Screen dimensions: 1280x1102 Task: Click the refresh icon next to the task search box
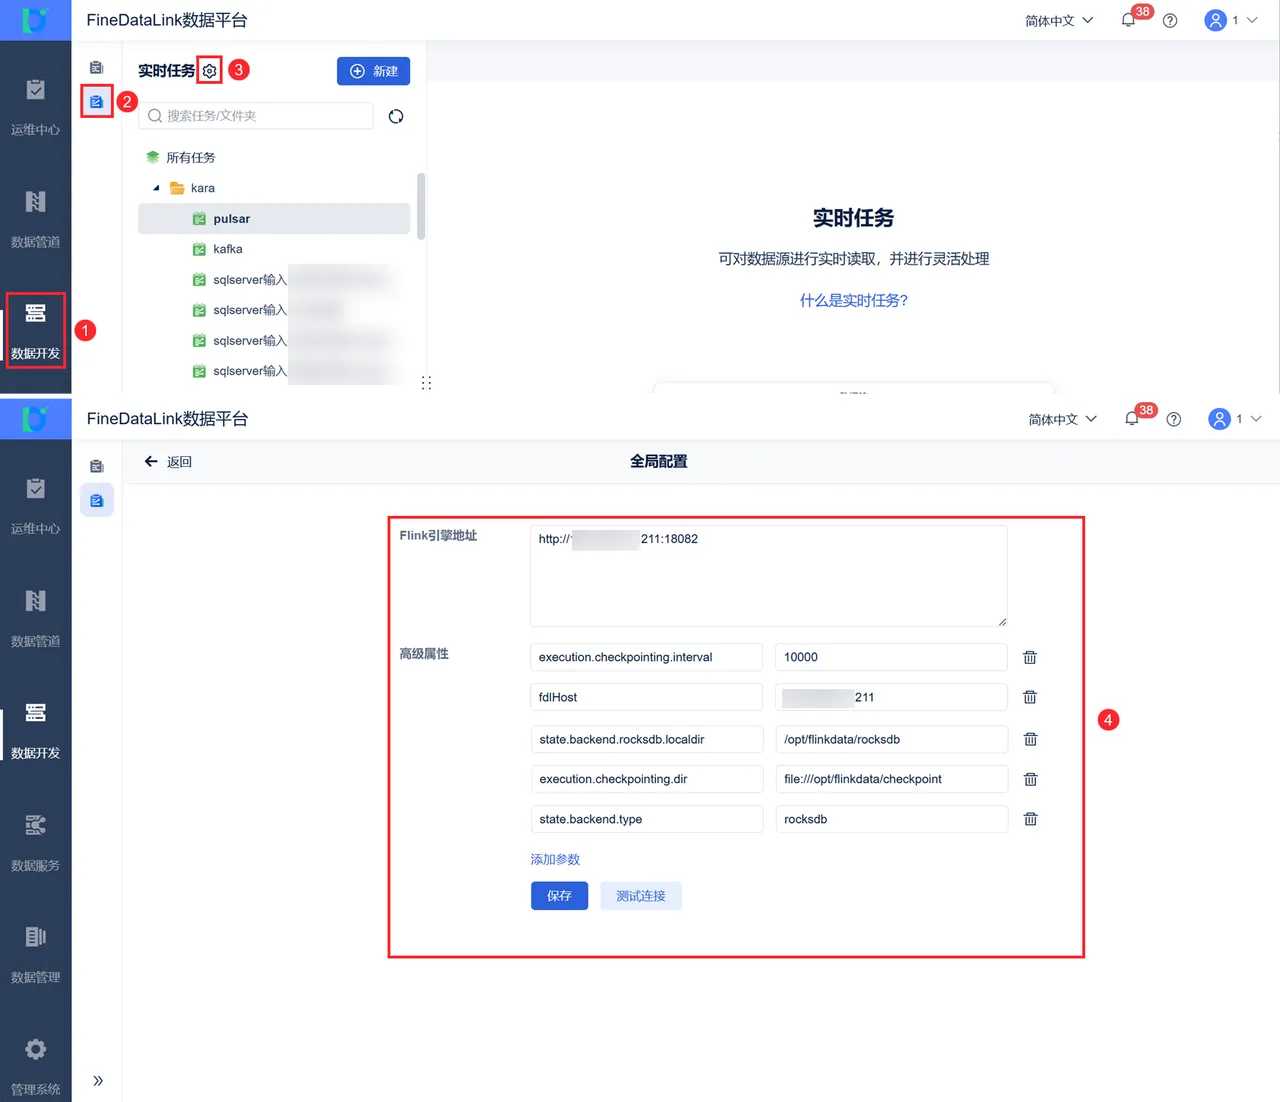pyautogui.click(x=396, y=116)
